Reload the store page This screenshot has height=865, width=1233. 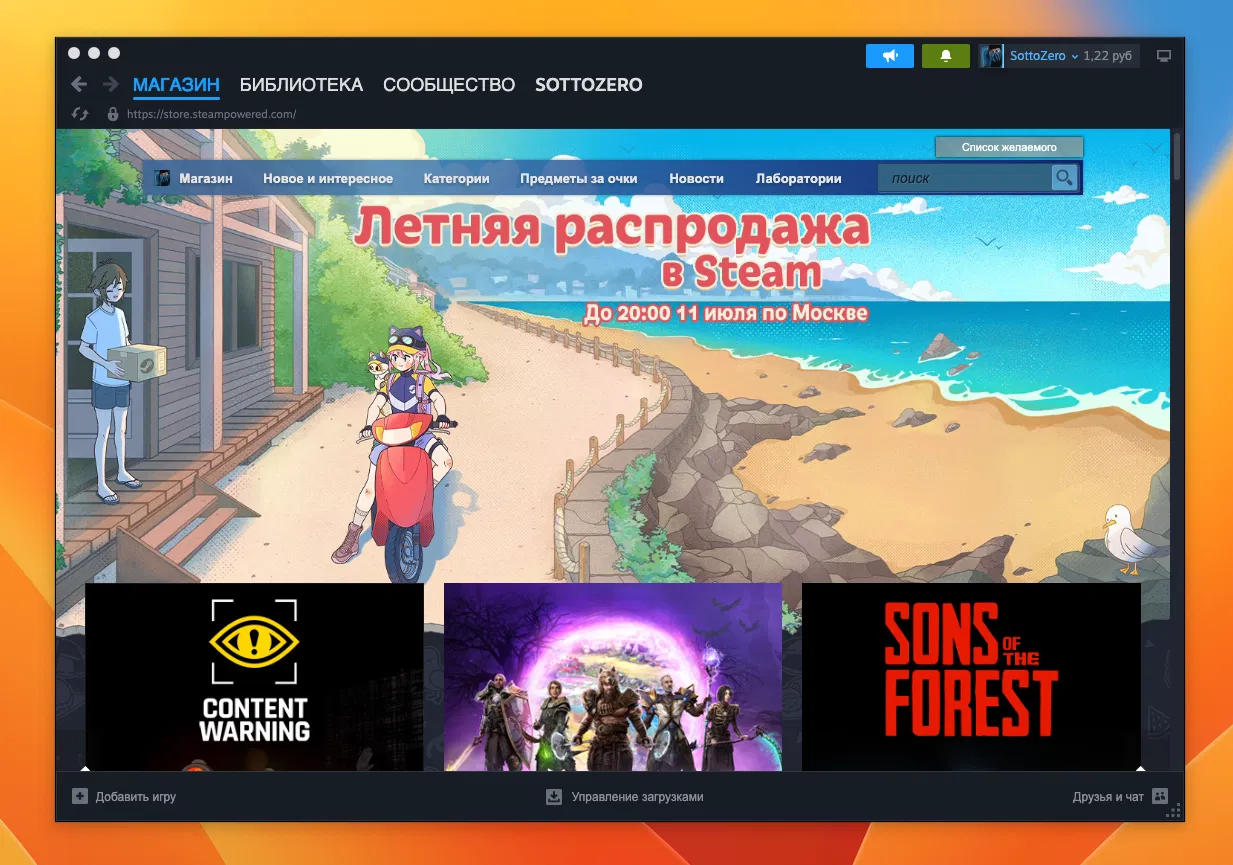coord(79,114)
